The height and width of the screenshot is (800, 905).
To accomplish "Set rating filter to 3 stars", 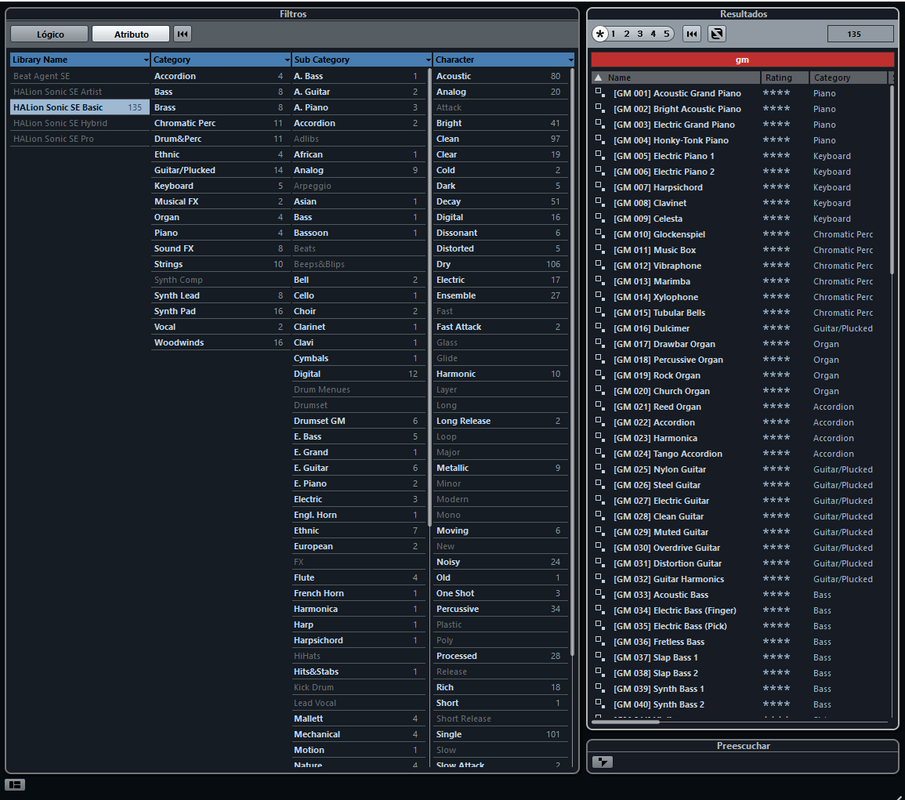I will pos(640,34).
